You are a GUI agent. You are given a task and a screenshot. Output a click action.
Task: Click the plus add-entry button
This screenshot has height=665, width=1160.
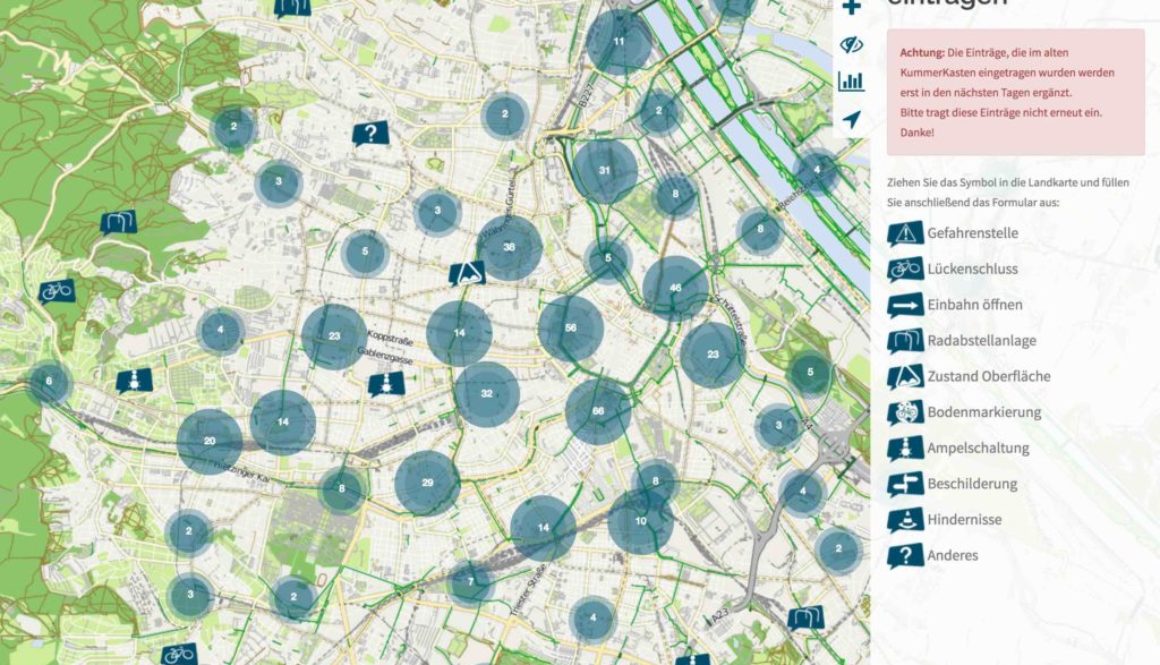[852, 7]
